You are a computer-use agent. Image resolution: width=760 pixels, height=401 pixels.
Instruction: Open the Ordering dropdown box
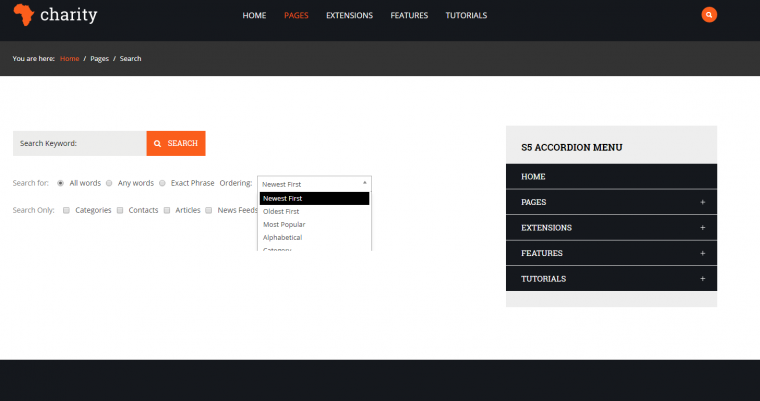[314, 184]
